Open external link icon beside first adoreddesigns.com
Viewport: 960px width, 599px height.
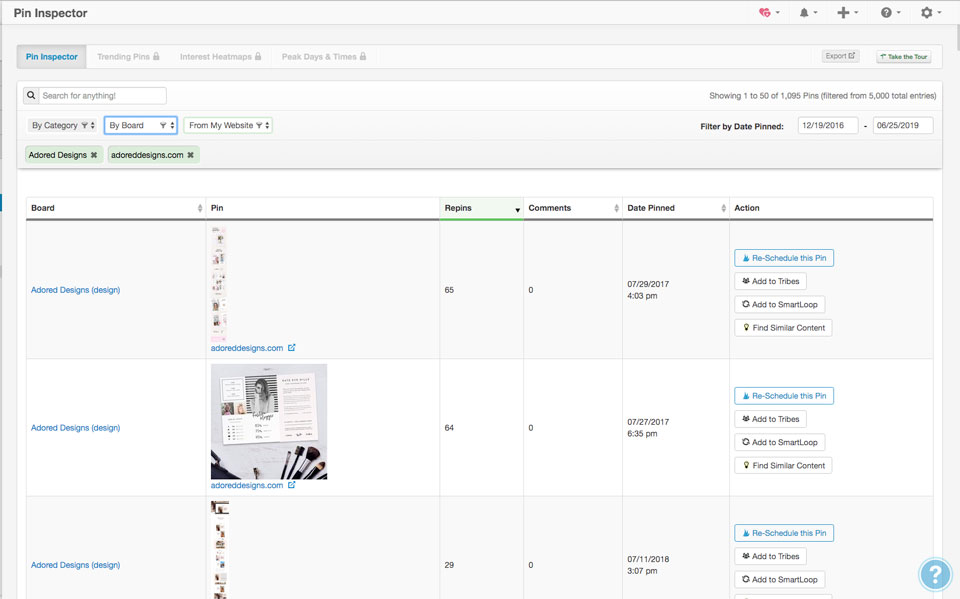[292, 348]
